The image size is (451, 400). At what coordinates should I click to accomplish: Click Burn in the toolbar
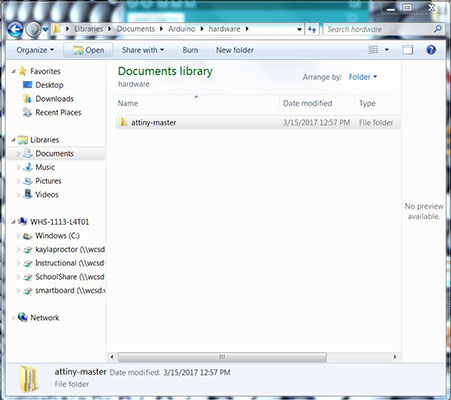pos(190,50)
